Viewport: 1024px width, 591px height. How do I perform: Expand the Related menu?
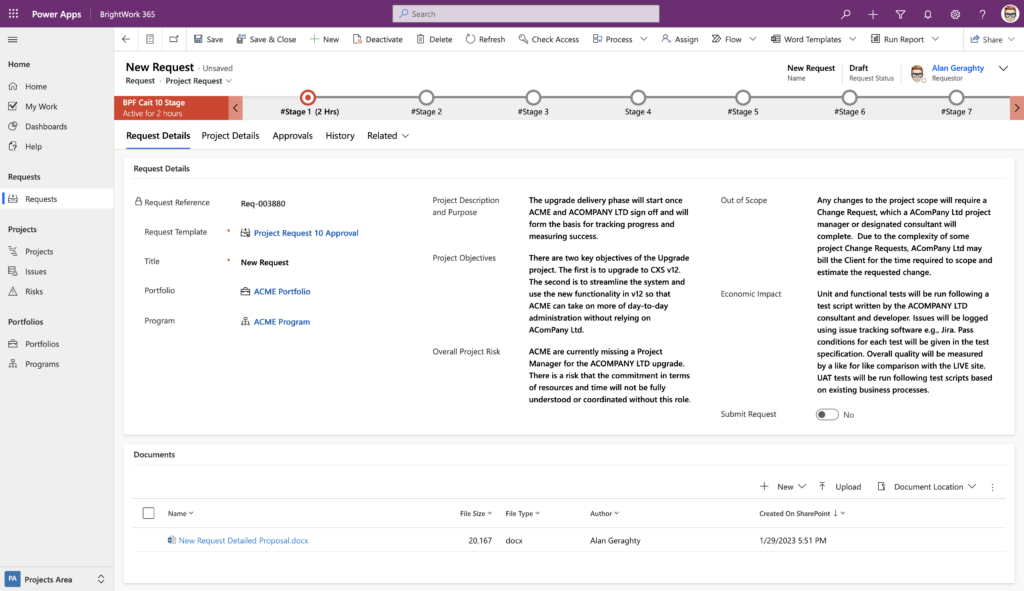pyautogui.click(x=386, y=135)
